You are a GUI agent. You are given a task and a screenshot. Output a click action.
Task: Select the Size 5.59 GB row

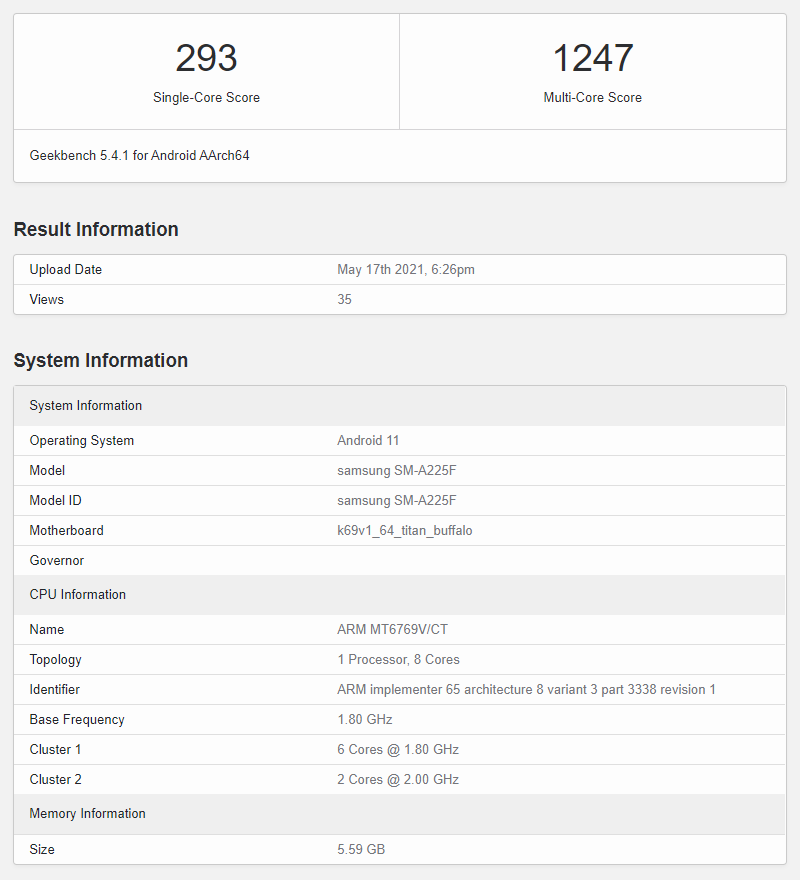(x=400, y=849)
